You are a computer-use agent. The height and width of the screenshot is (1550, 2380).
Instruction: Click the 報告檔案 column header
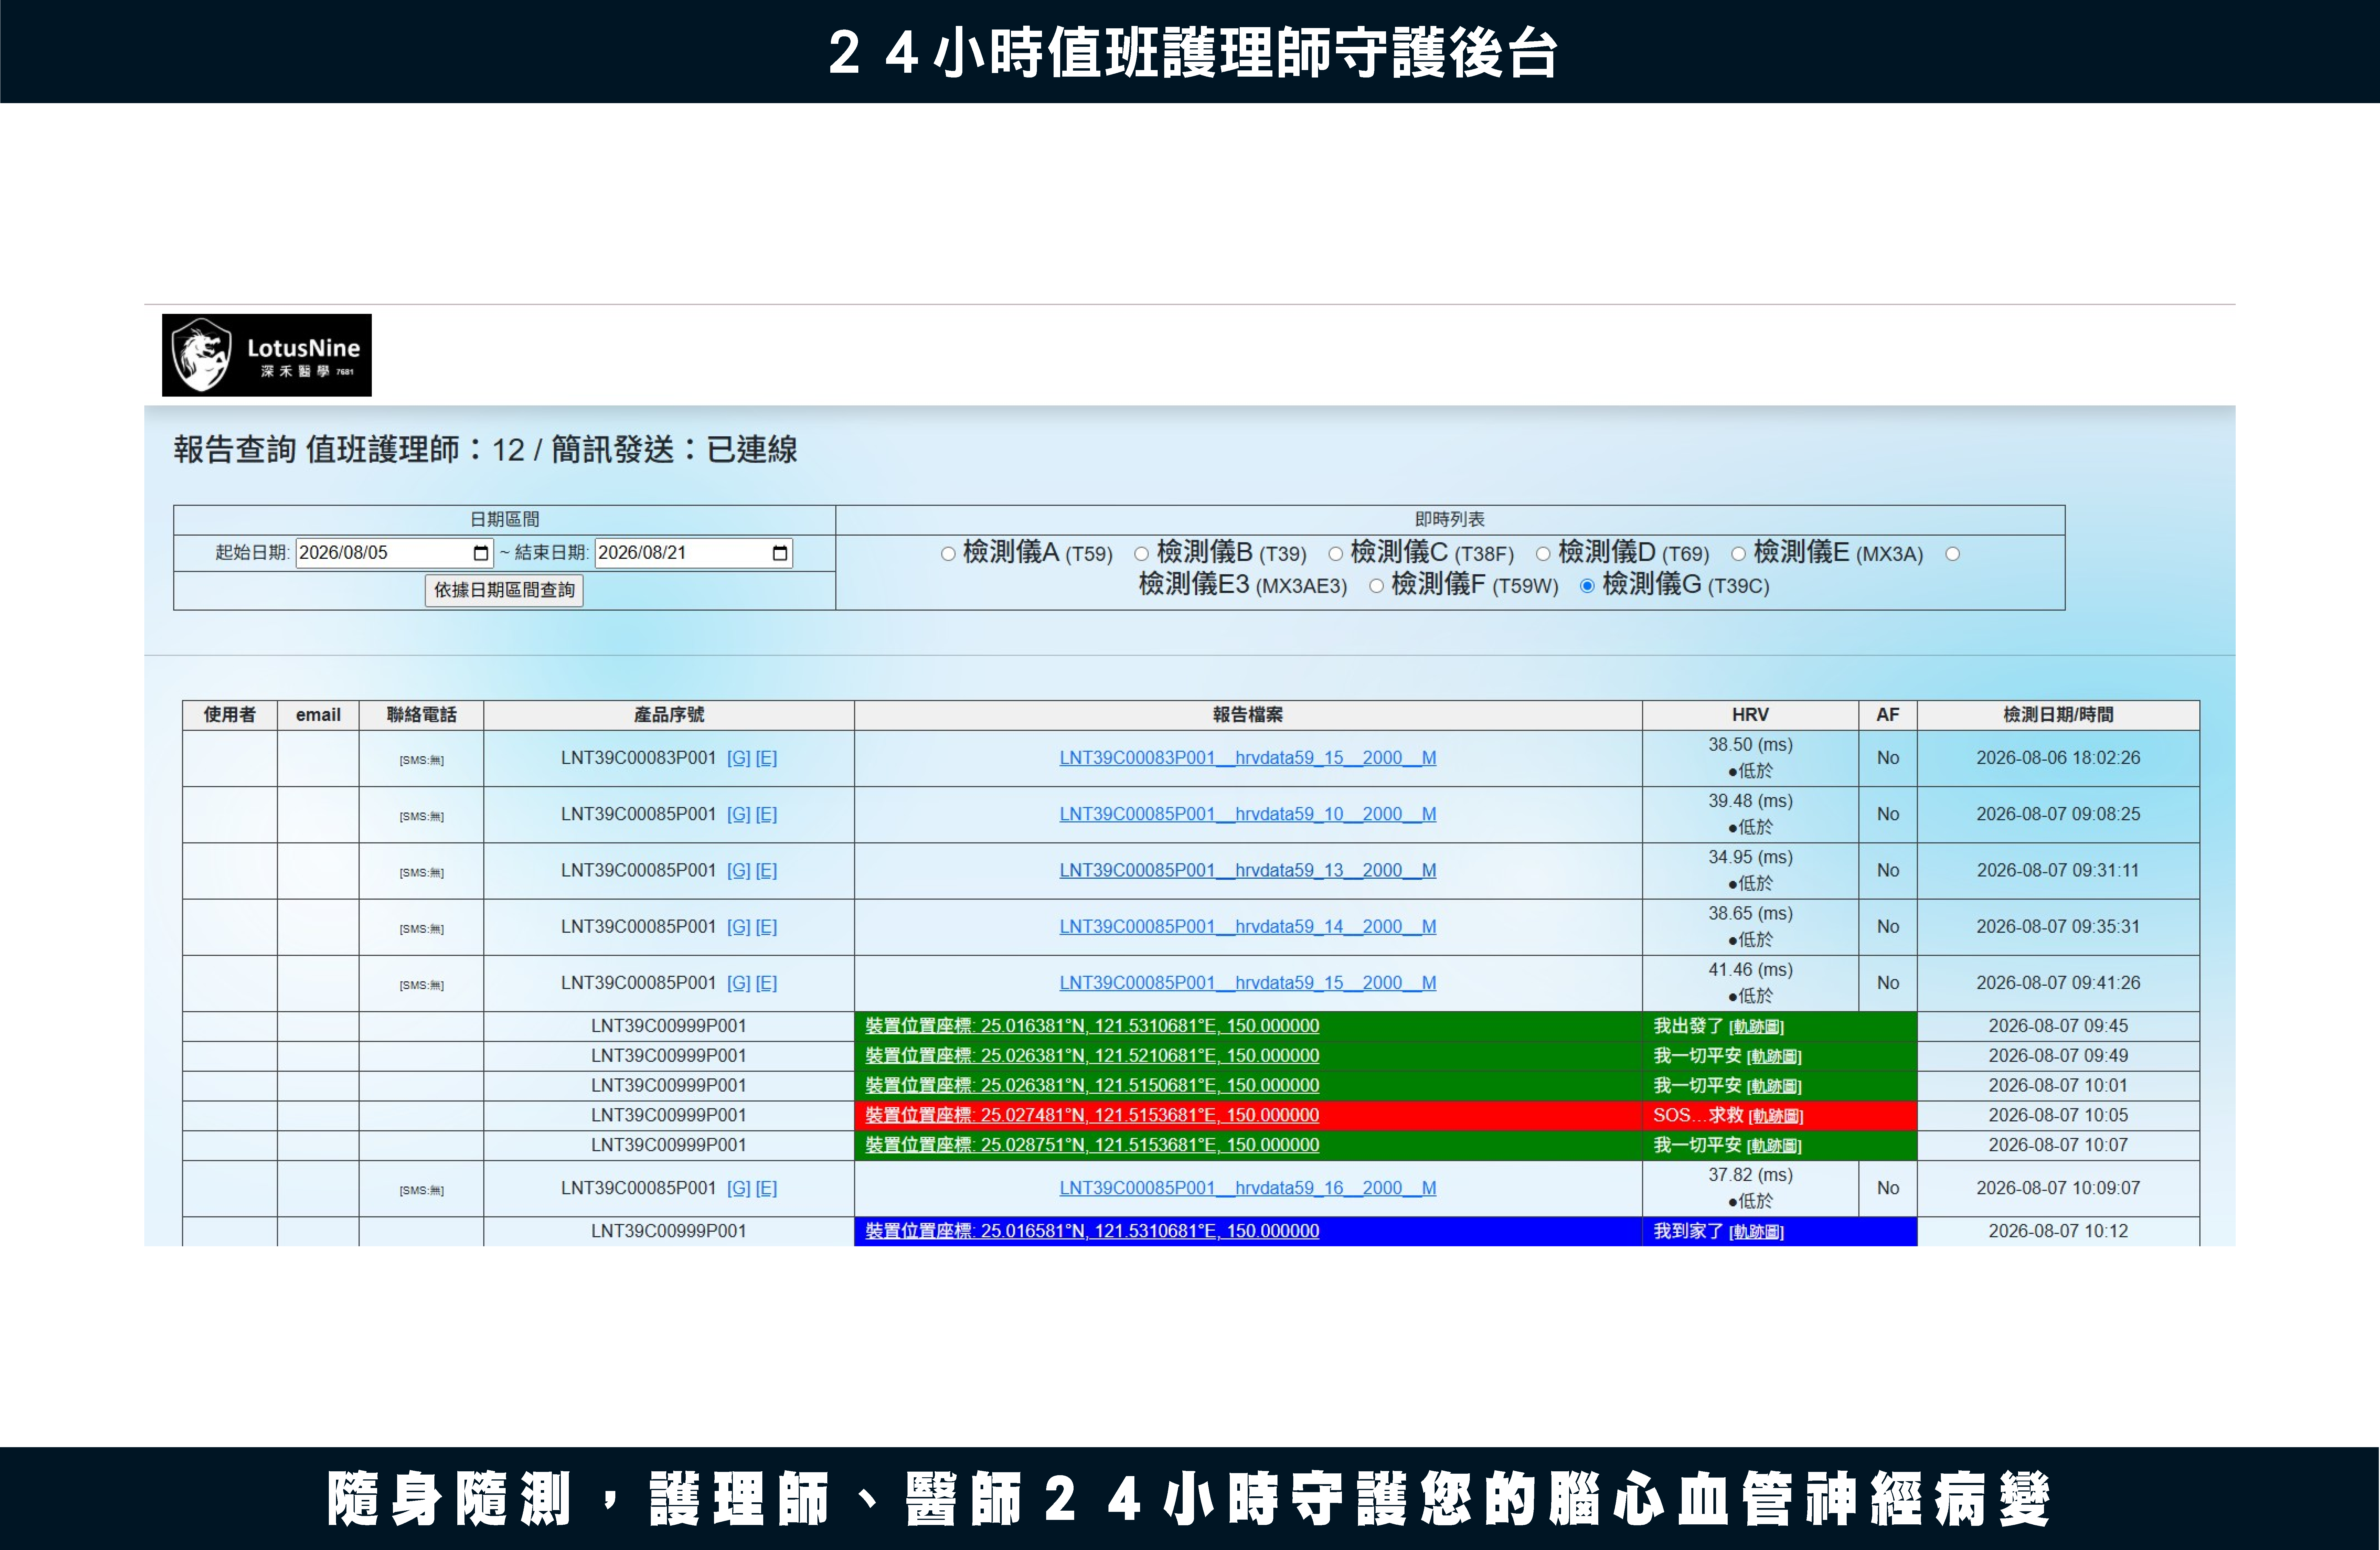[1248, 715]
